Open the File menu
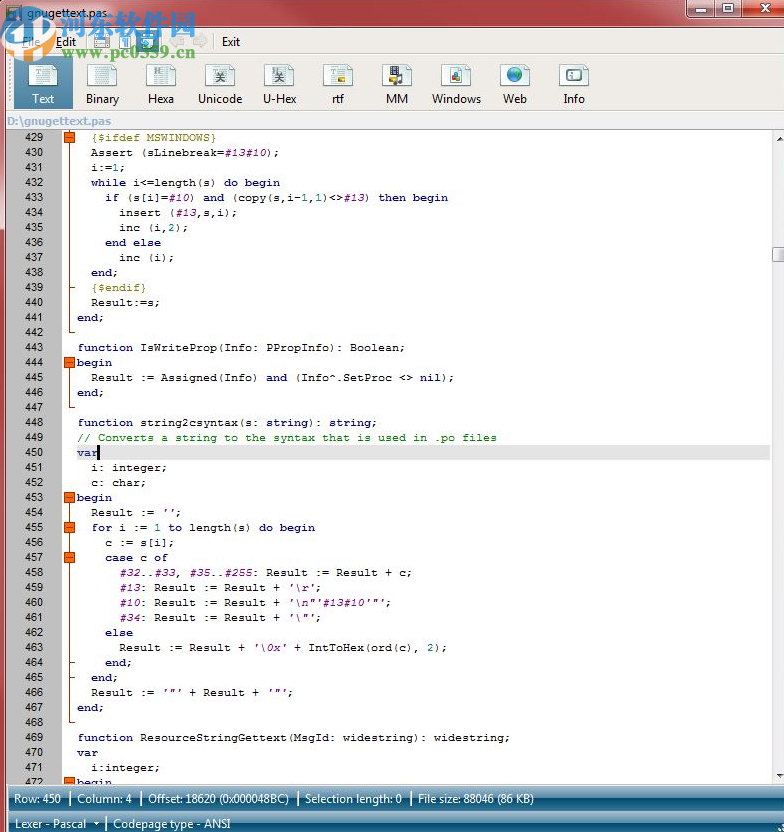784x832 pixels. [30, 42]
